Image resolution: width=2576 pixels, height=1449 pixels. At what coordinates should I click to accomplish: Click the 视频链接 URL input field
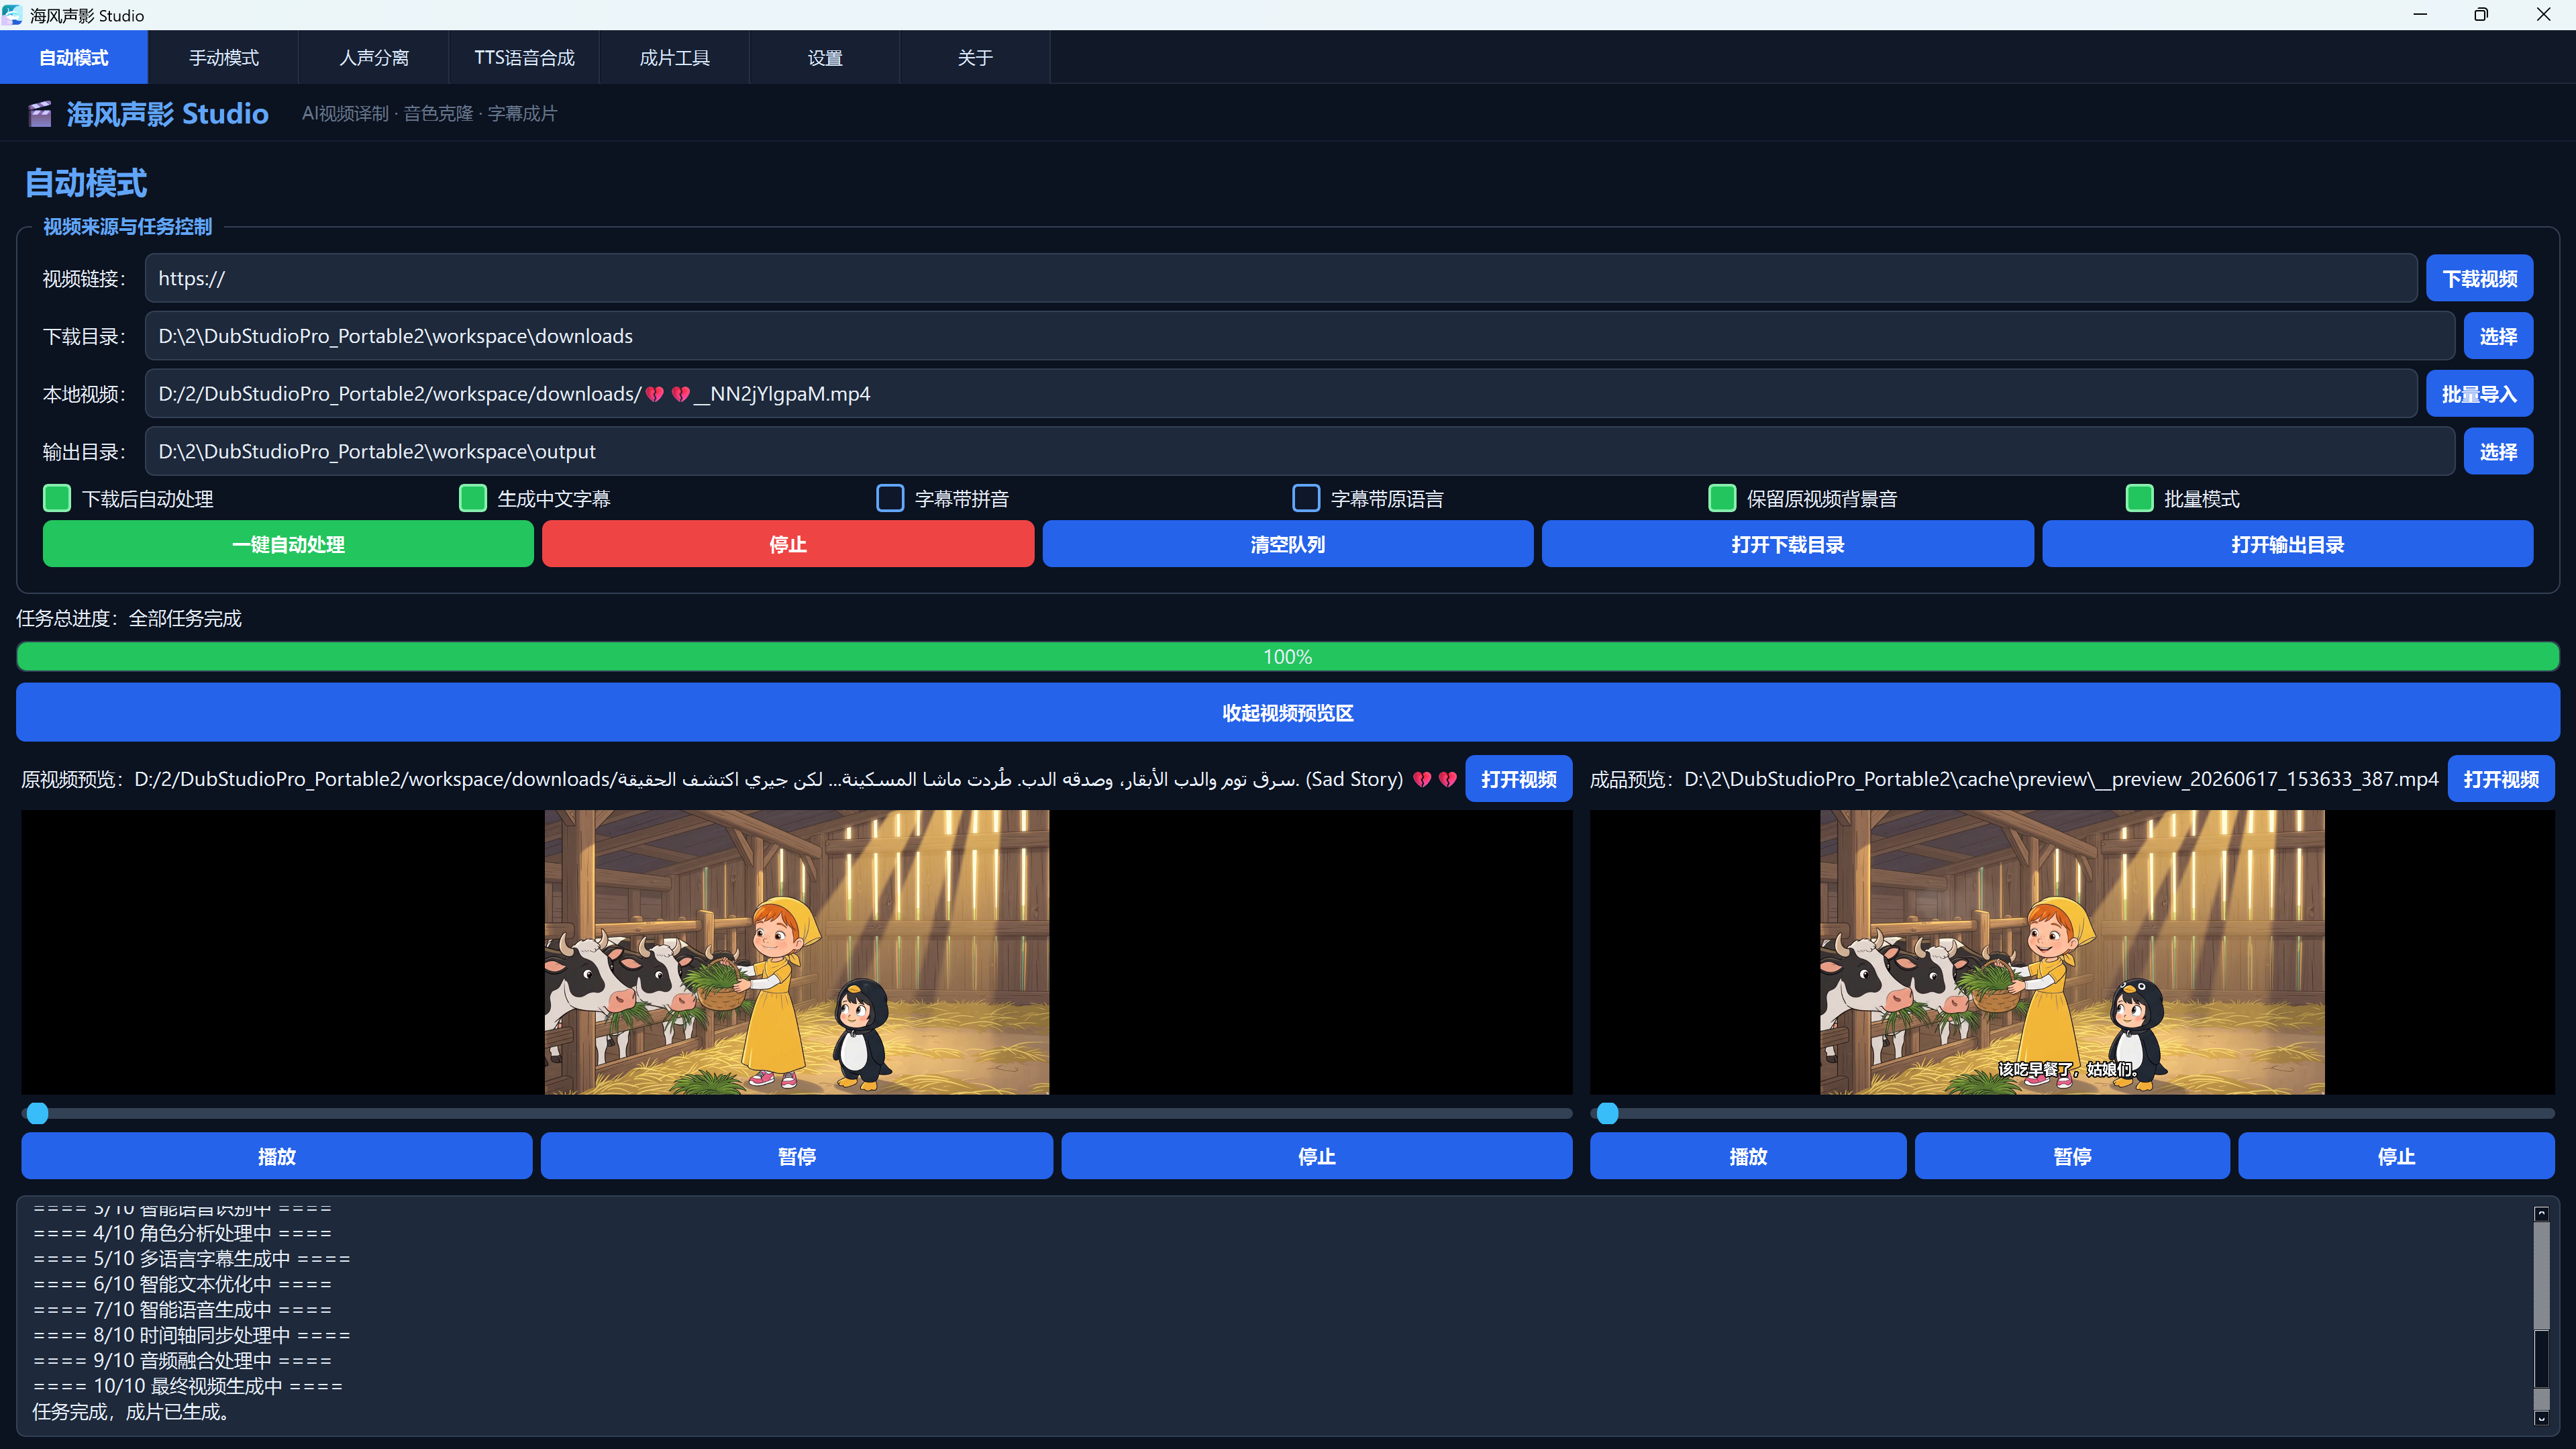pos(1280,278)
